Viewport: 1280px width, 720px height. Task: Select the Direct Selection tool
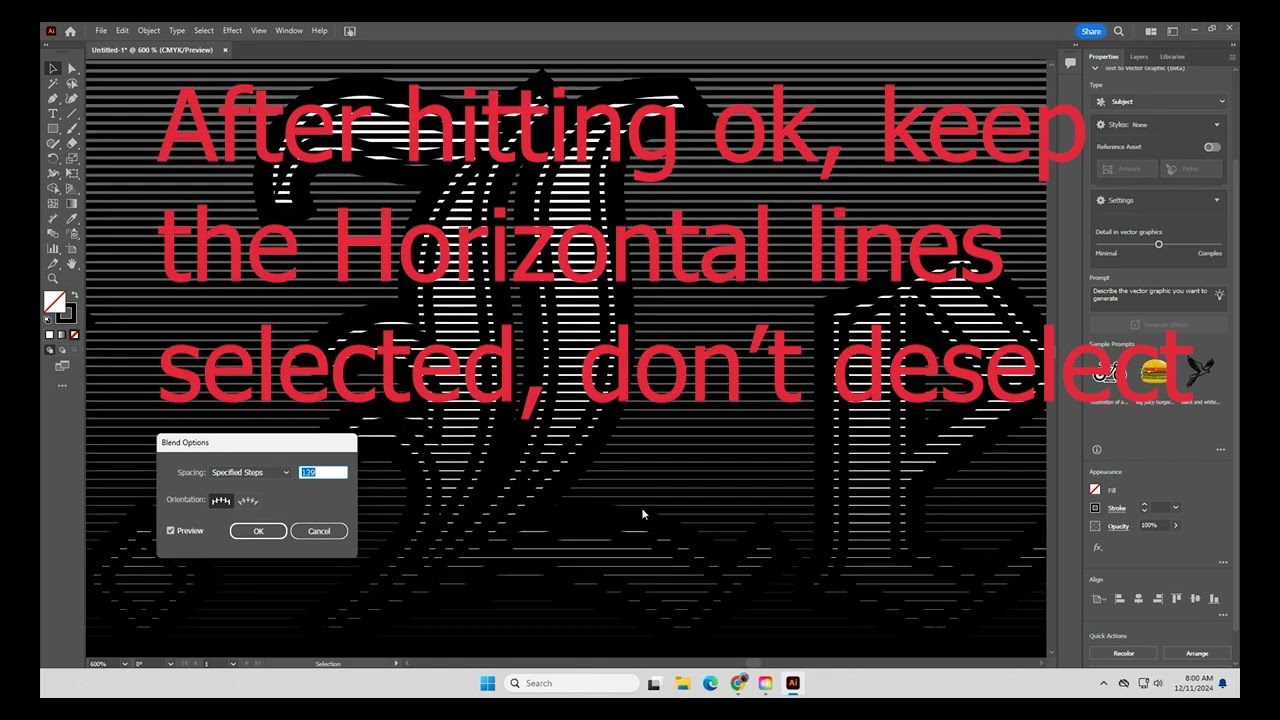pyautogui.click(x=72, y=69)
